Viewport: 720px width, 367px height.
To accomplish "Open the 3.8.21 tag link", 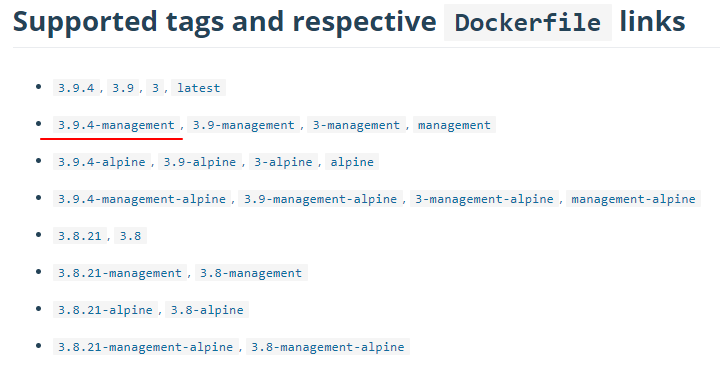I will tap(80, 236).
